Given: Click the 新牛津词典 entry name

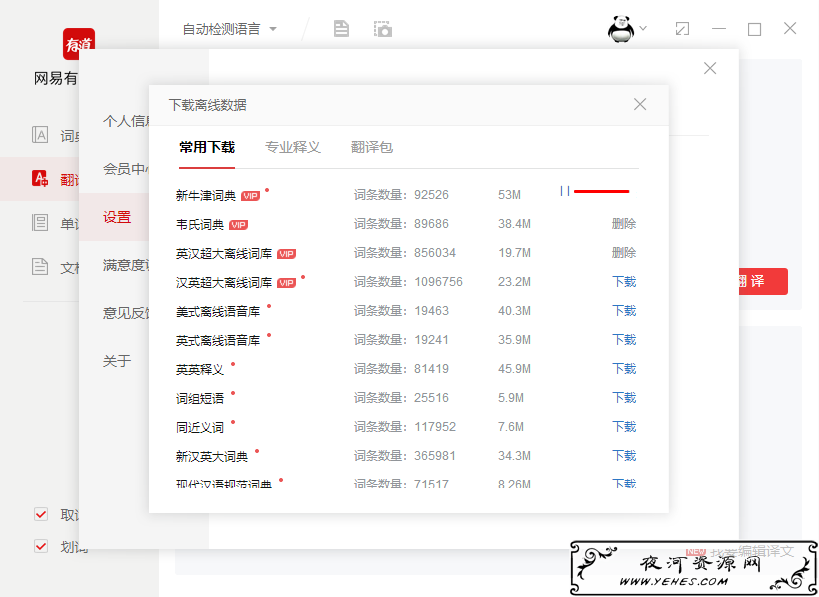Looking at the screenshot, I should [206, 196].
